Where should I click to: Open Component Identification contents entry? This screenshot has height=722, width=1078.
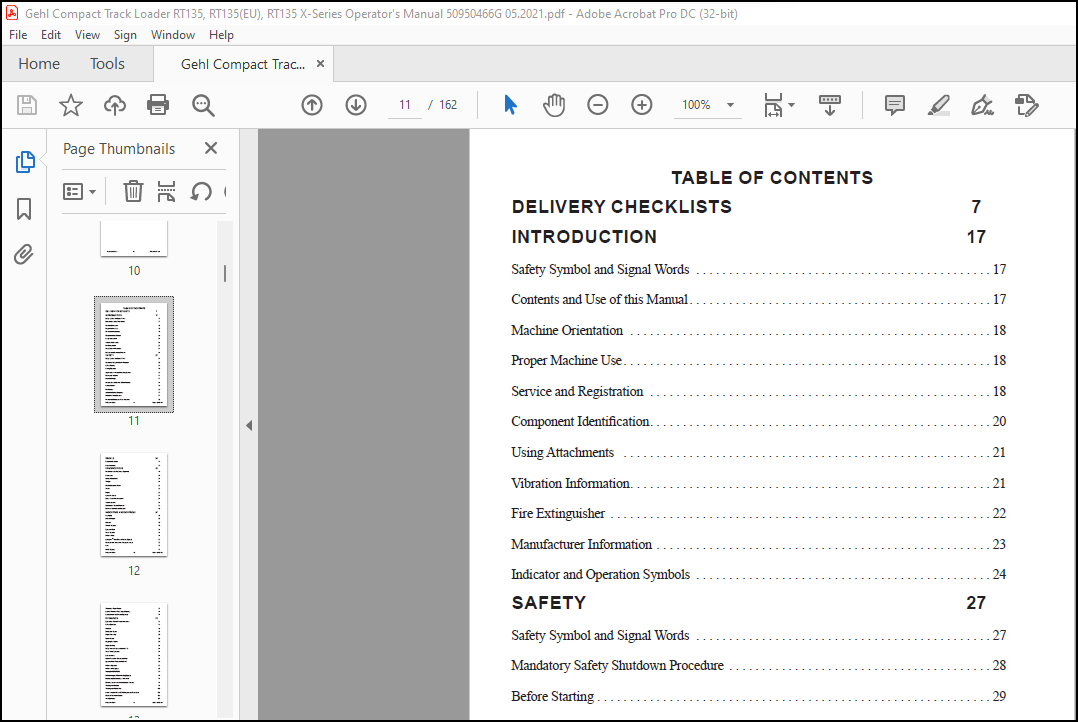coord(758,422)
